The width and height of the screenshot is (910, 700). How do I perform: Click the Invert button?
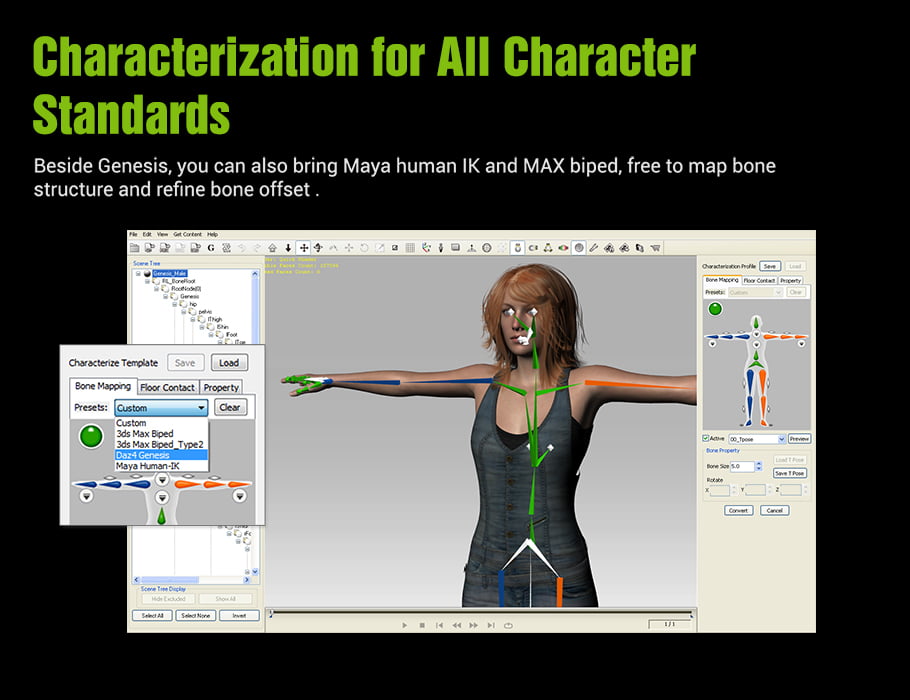point(239,615)
